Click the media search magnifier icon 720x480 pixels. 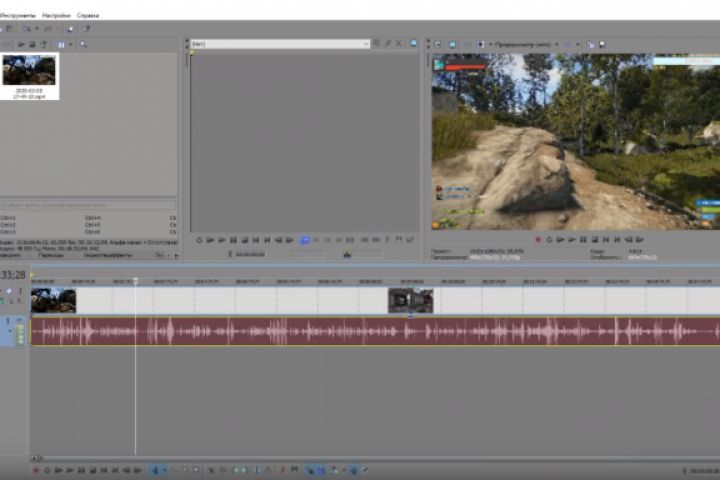point(84,45)
